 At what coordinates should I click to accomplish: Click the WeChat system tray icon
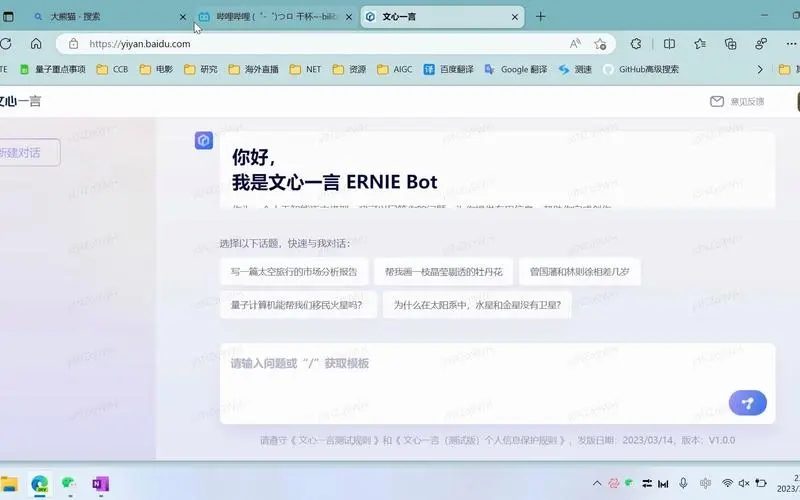pos(630,483)
